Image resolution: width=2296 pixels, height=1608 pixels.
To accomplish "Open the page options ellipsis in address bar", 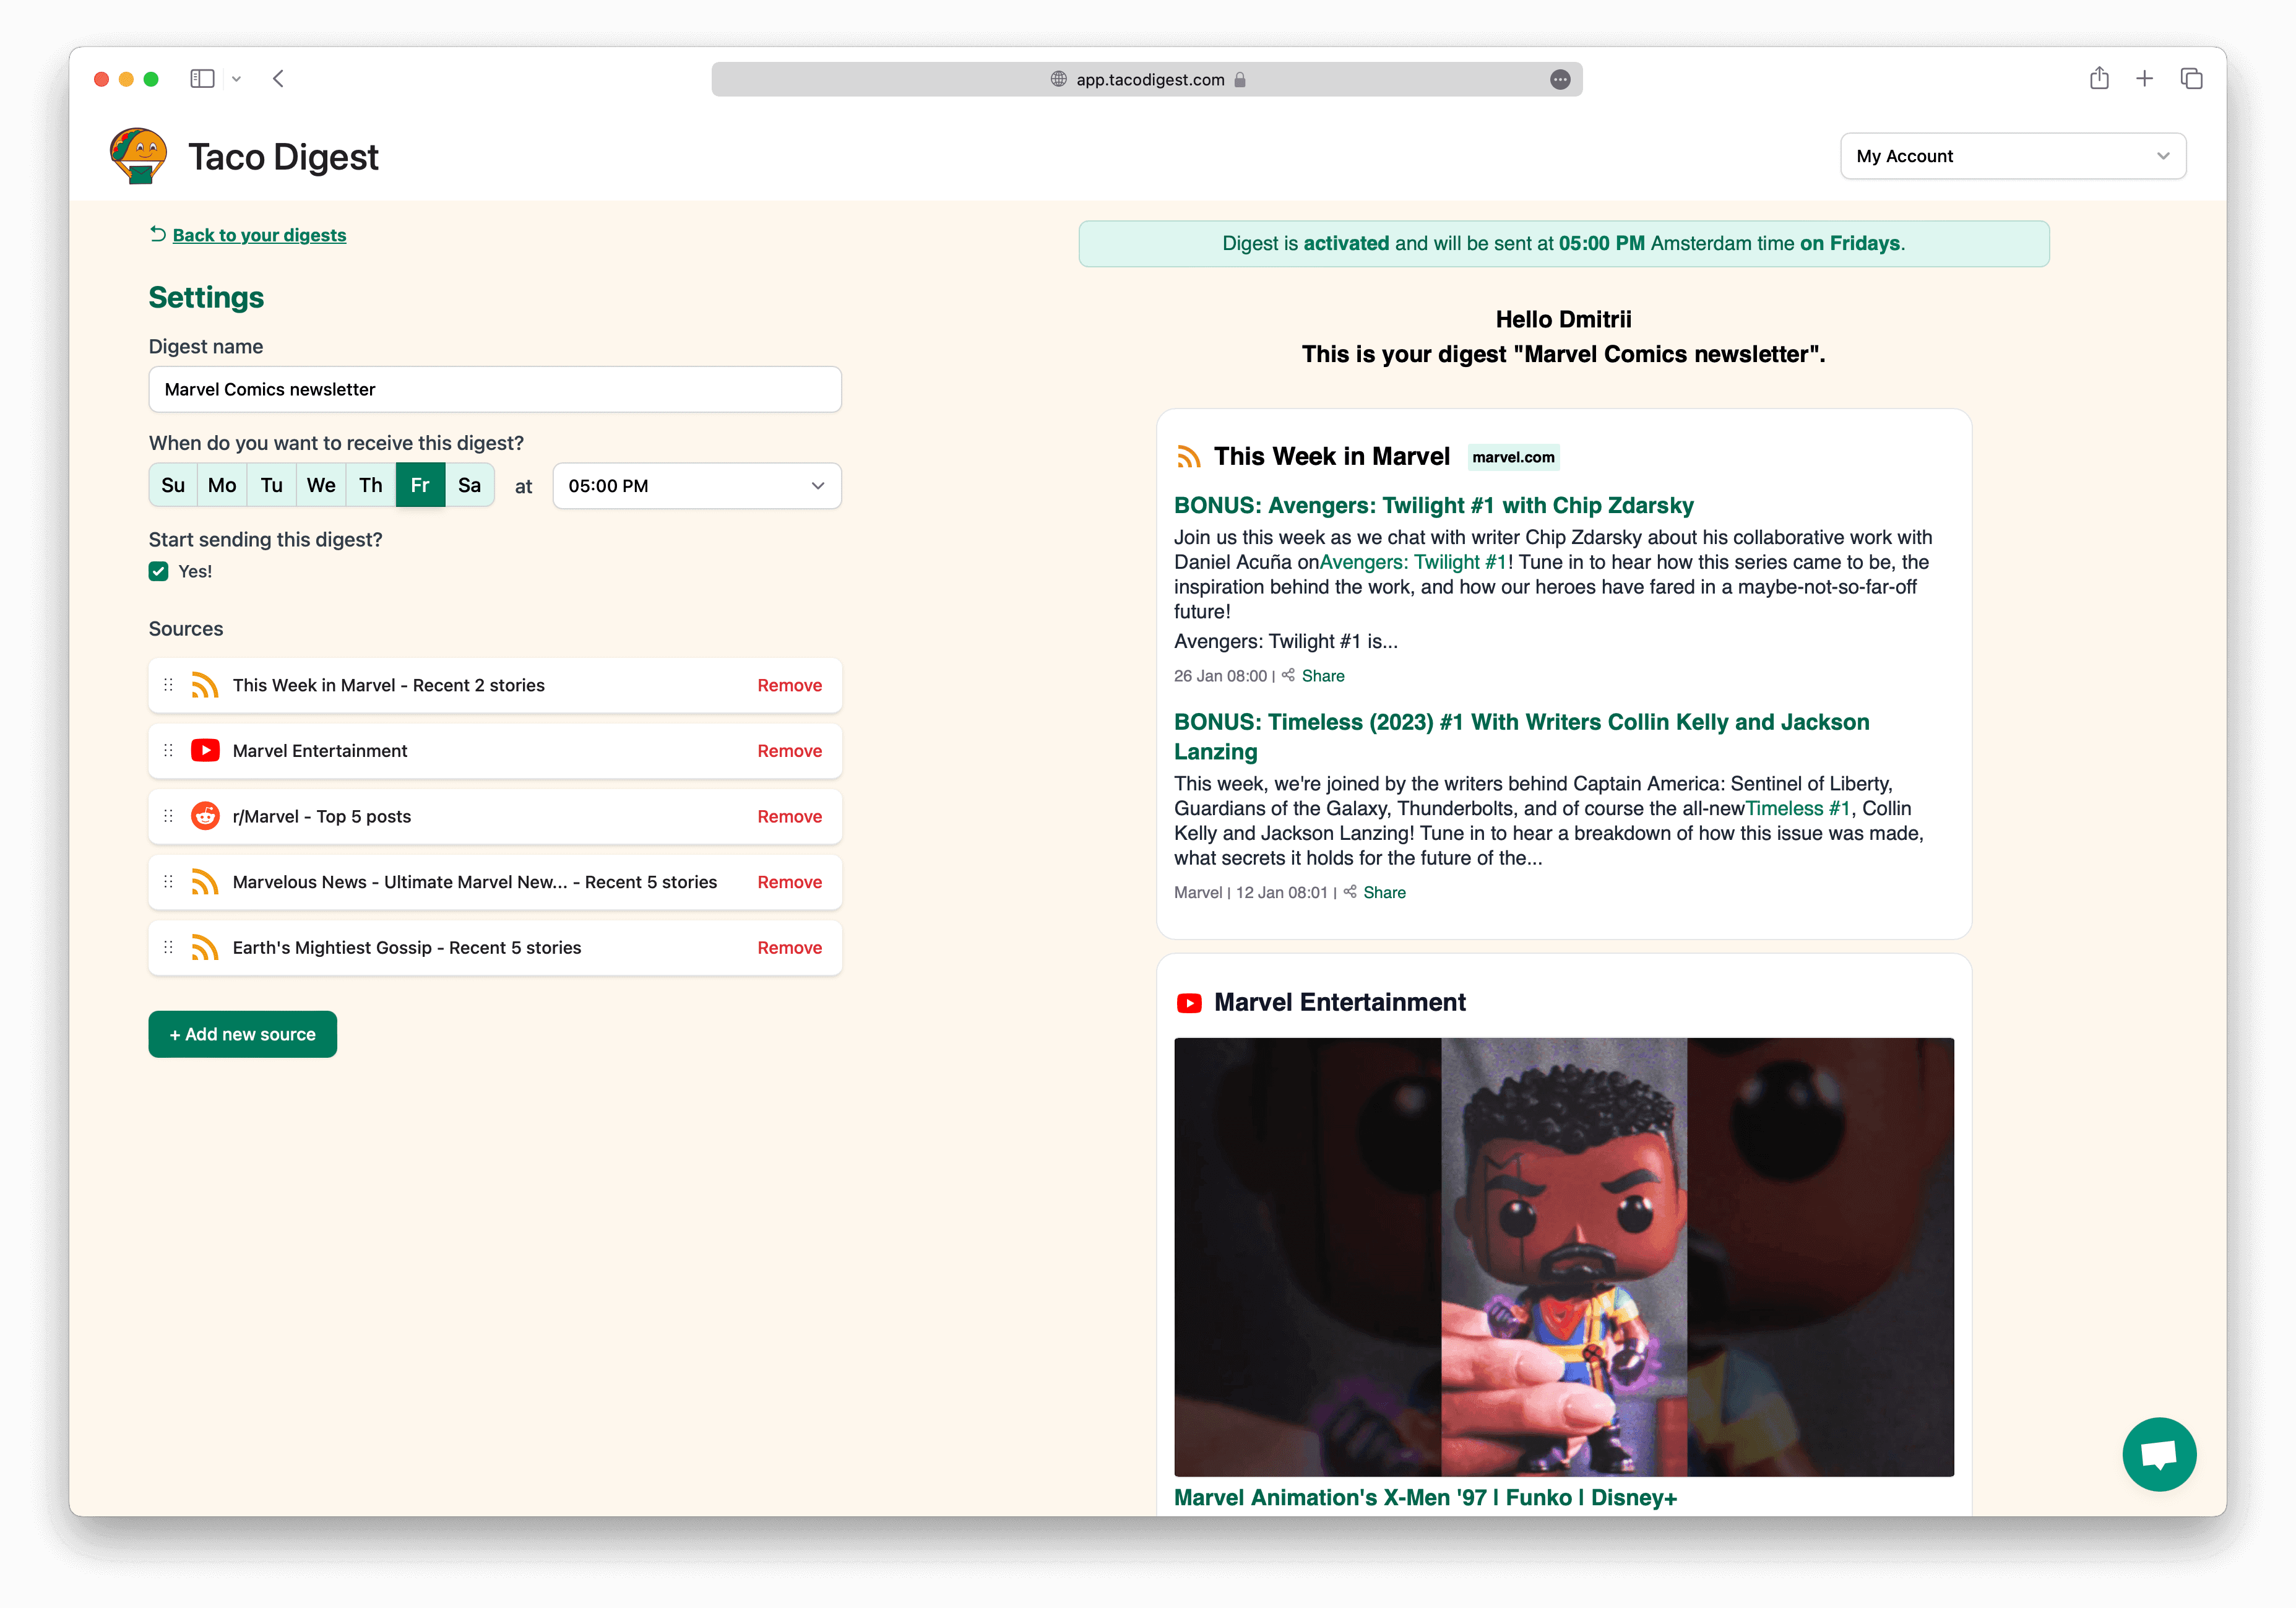I will (1559, 80).
